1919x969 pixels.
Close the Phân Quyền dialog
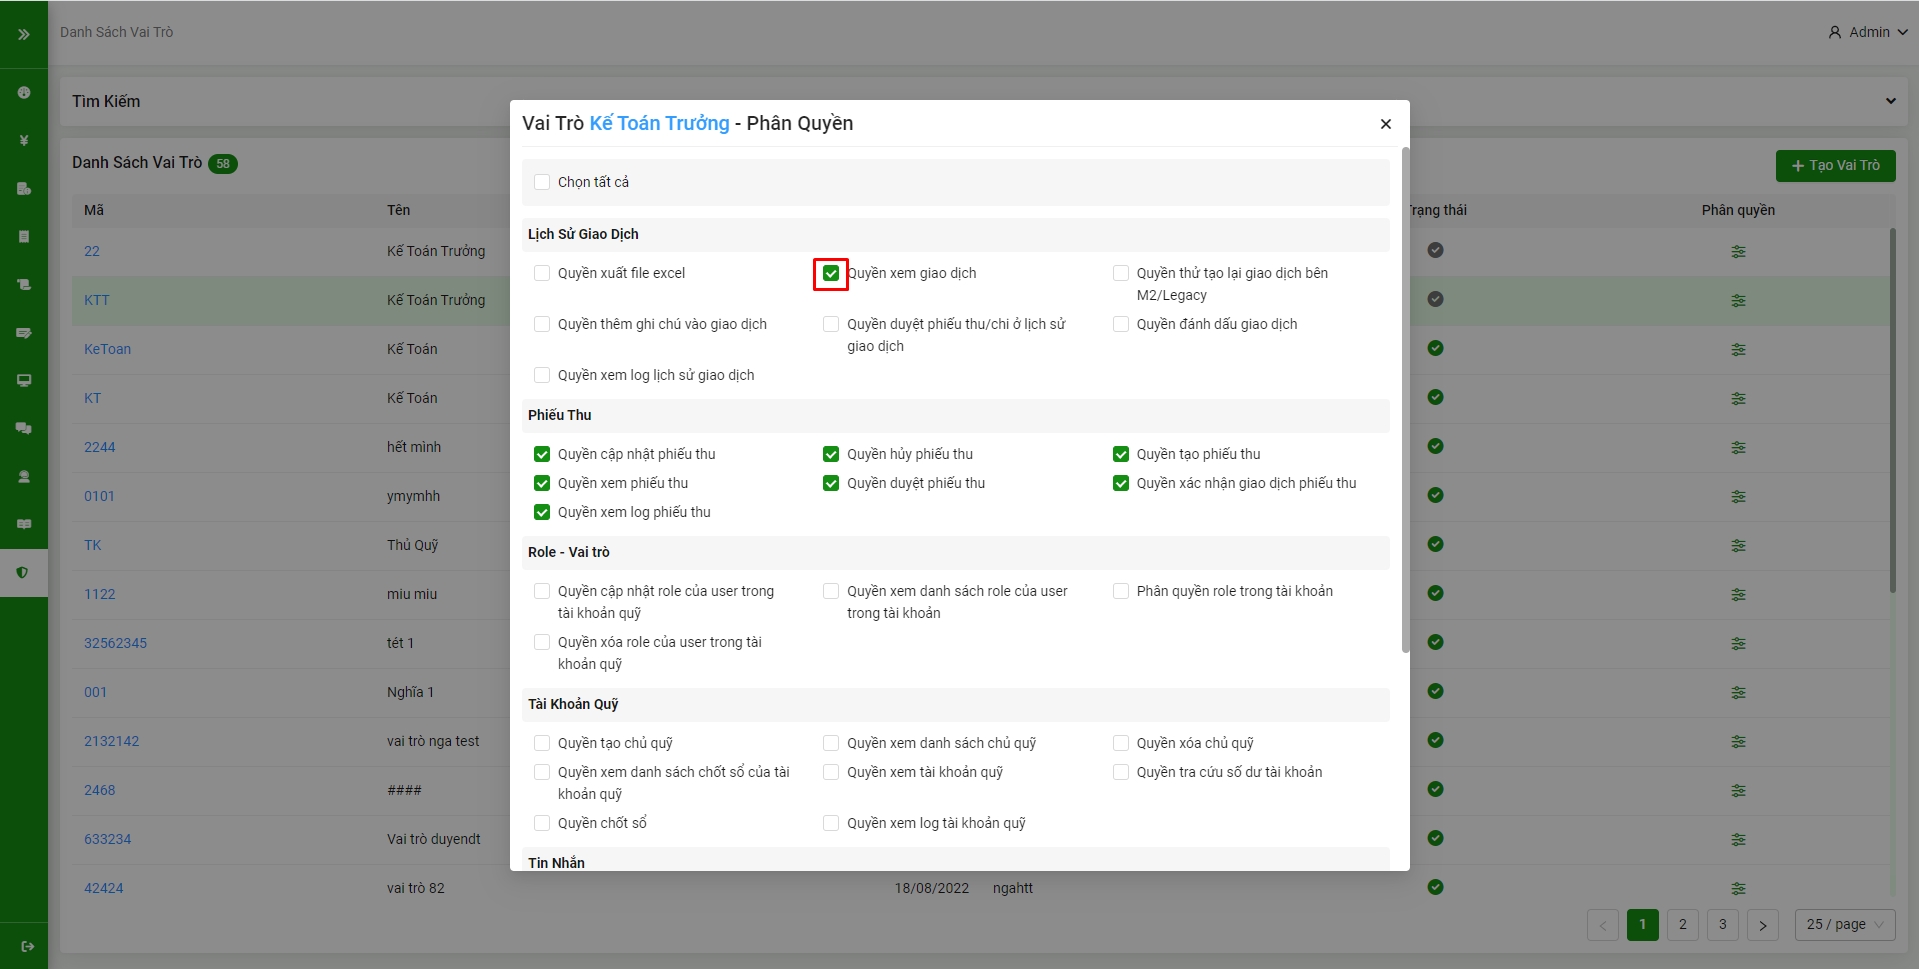coord(1385,124)
